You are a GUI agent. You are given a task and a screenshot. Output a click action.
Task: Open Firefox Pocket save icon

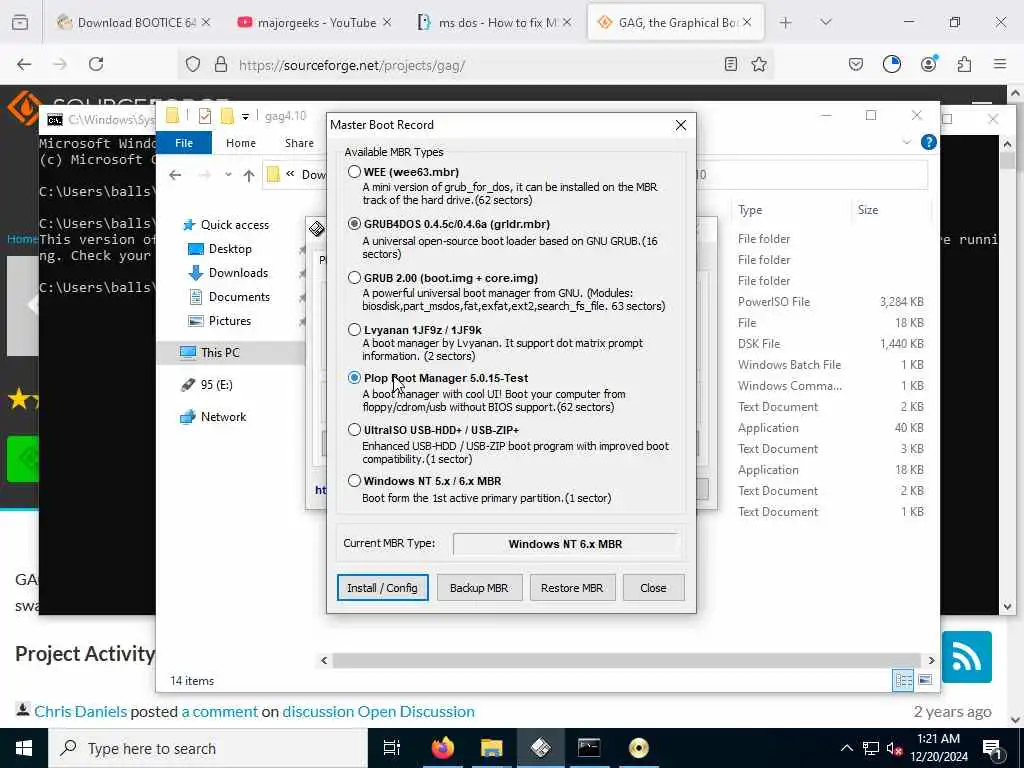(856, 64)
